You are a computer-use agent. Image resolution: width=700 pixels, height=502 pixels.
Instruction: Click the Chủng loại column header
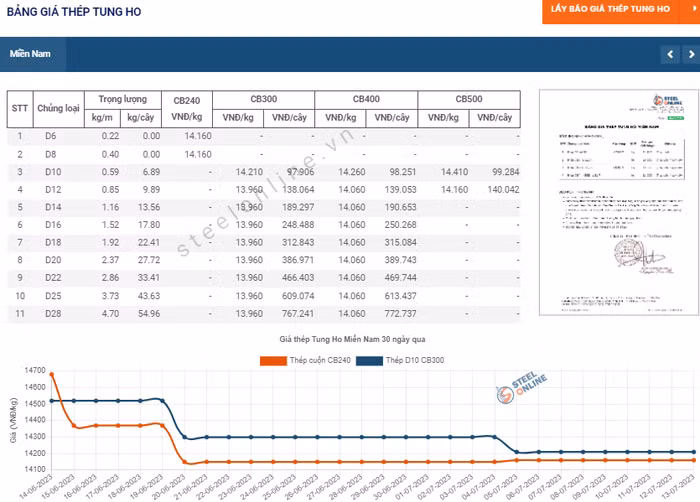tap(58, 108)
